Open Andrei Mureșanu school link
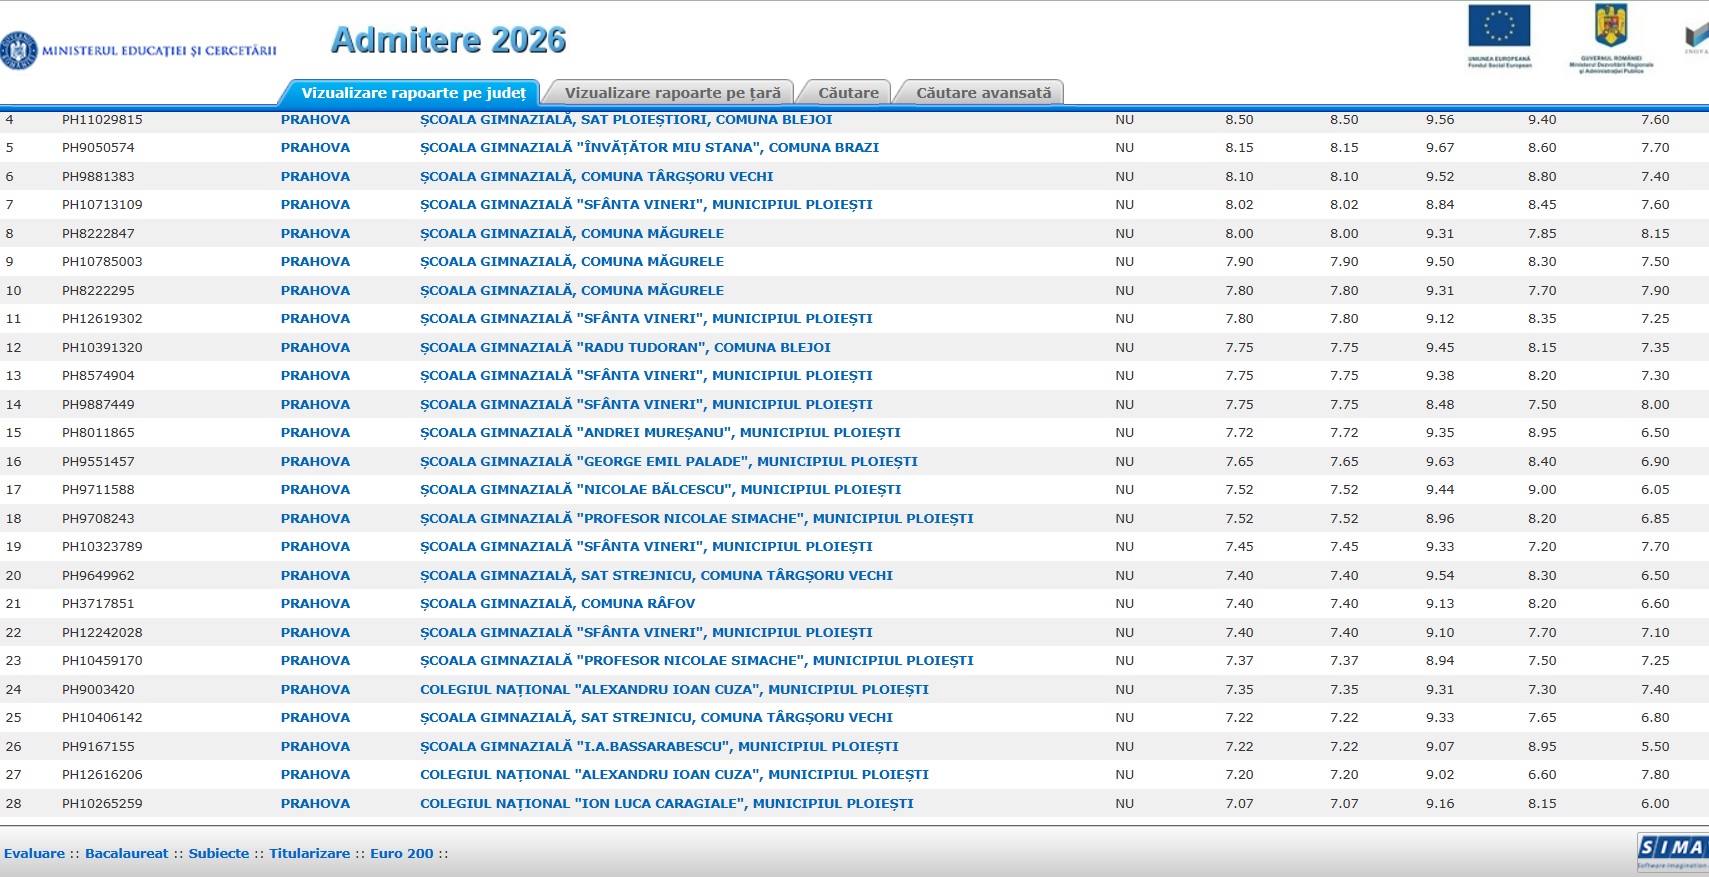This screenshot has height=877, width=1709. click(660, 432)
